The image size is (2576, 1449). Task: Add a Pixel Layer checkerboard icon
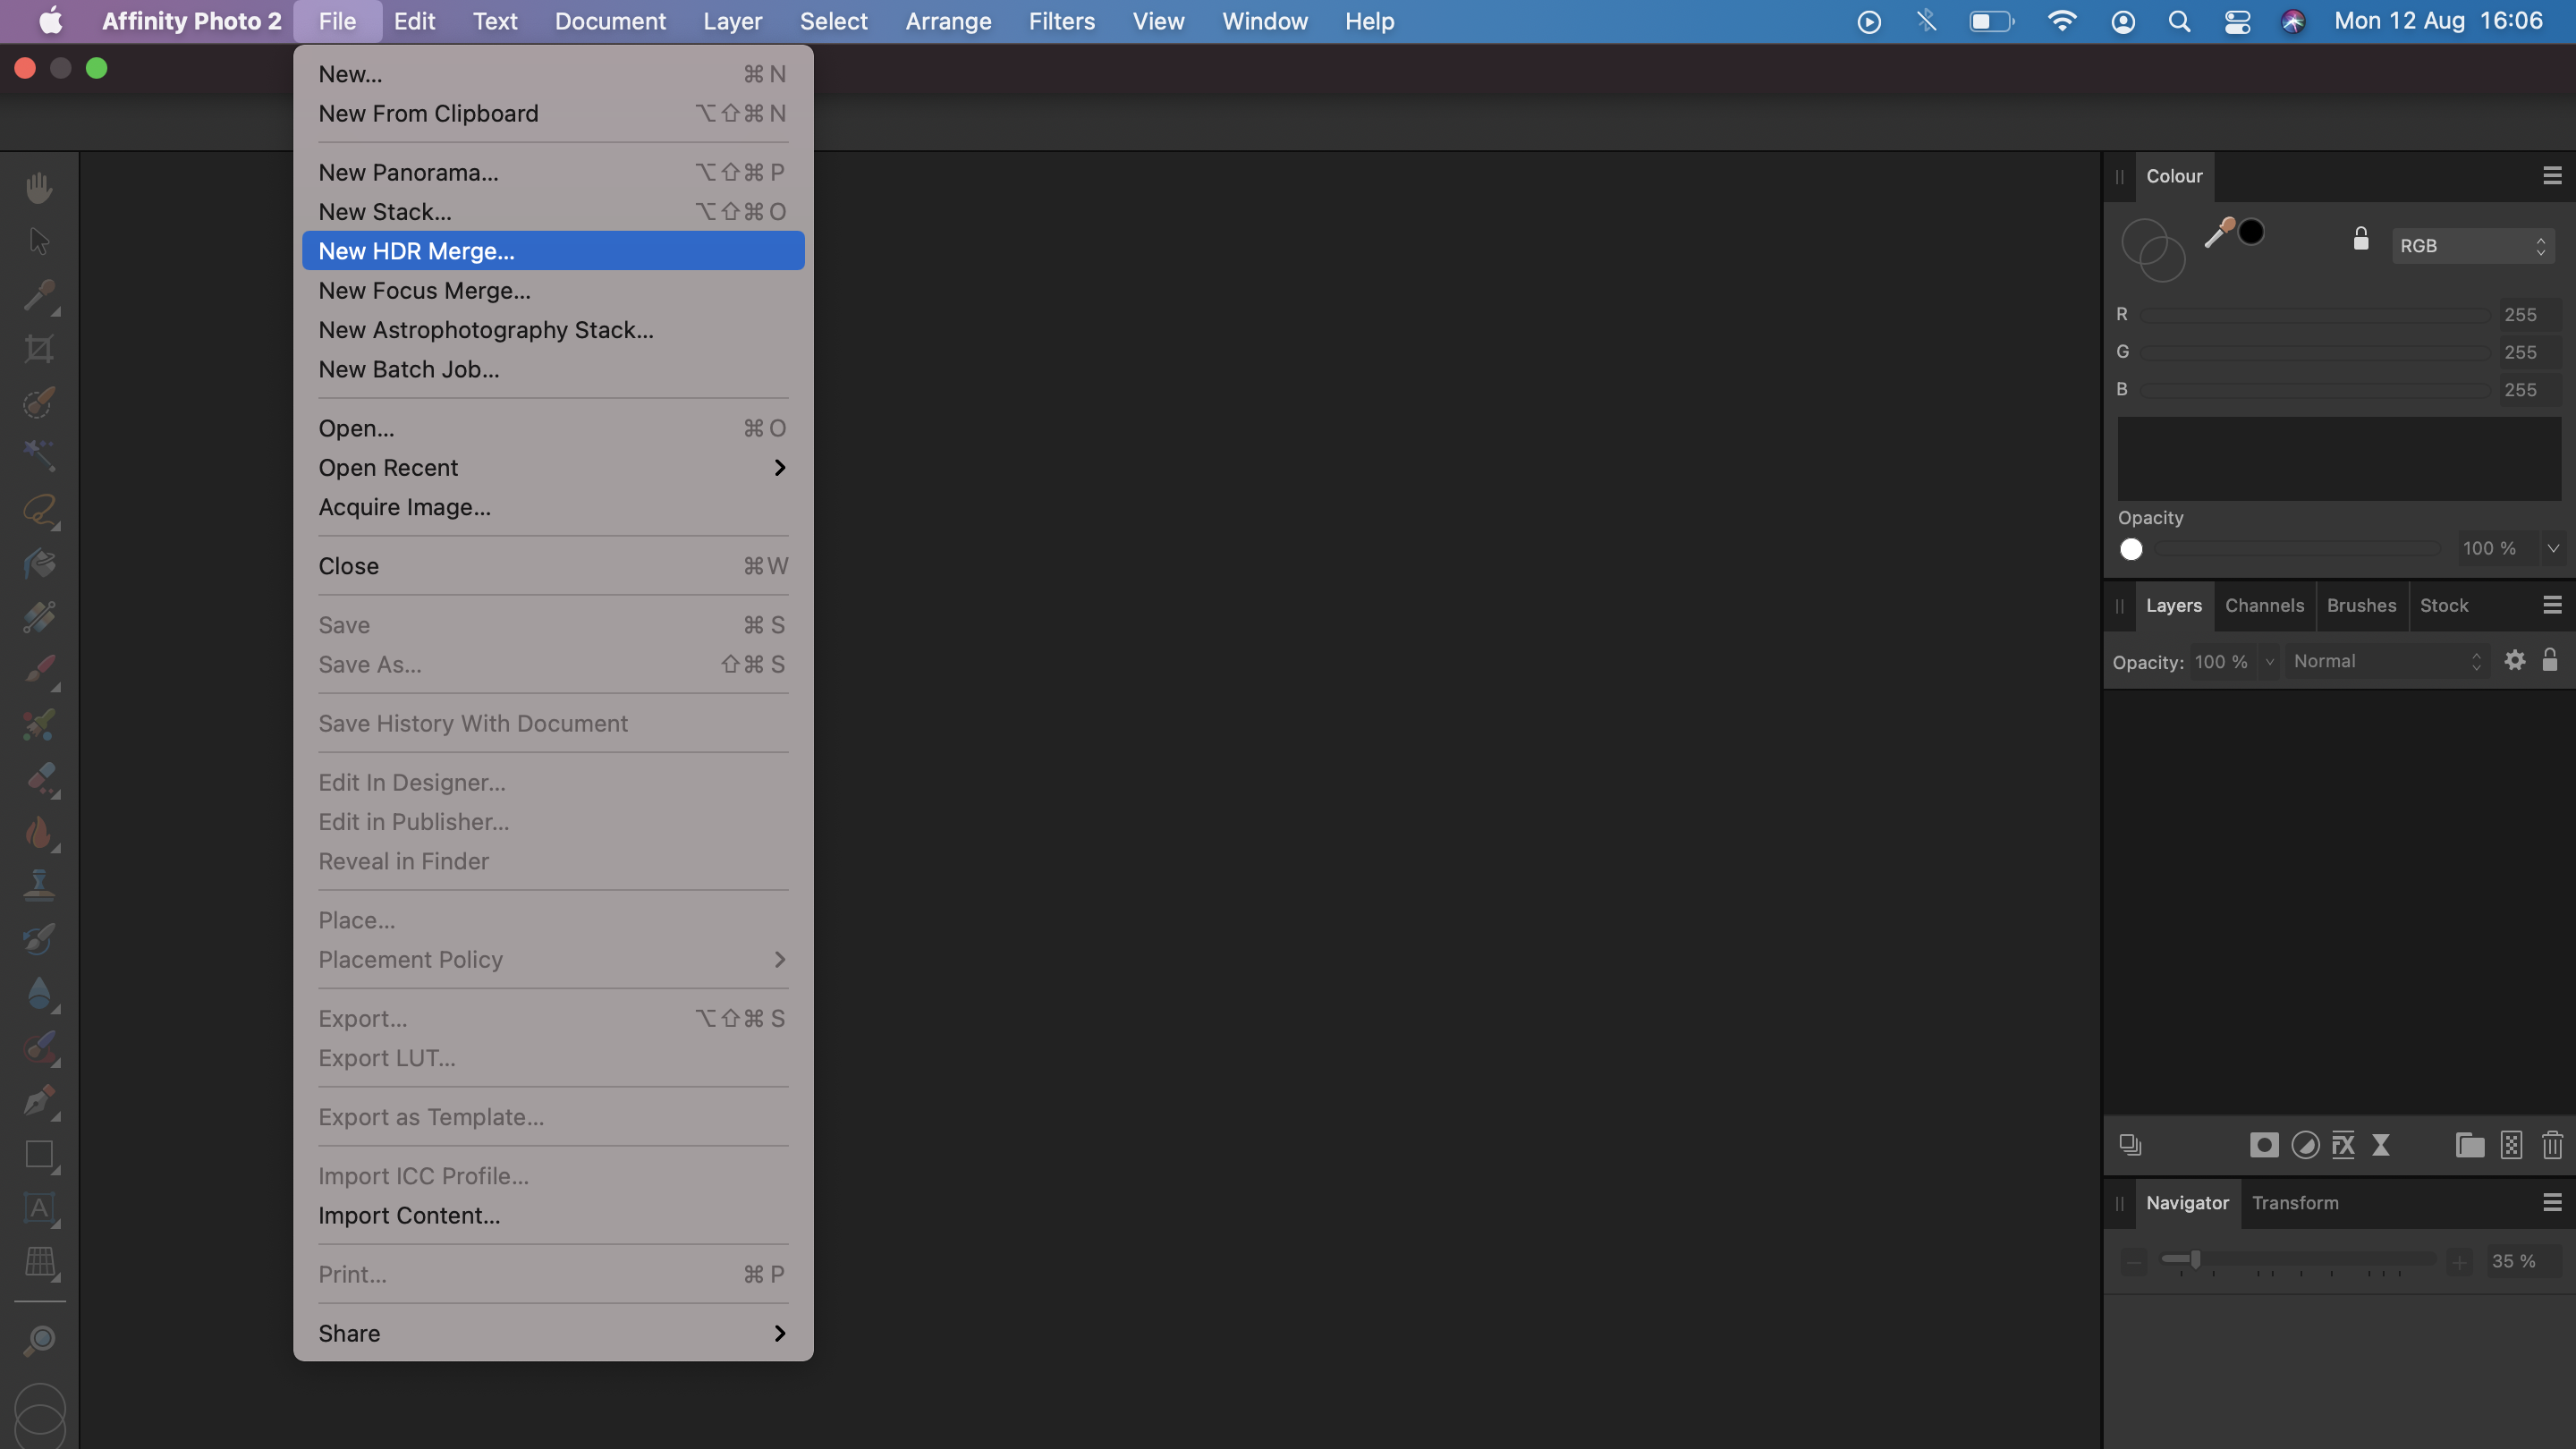[2511, 1145]
